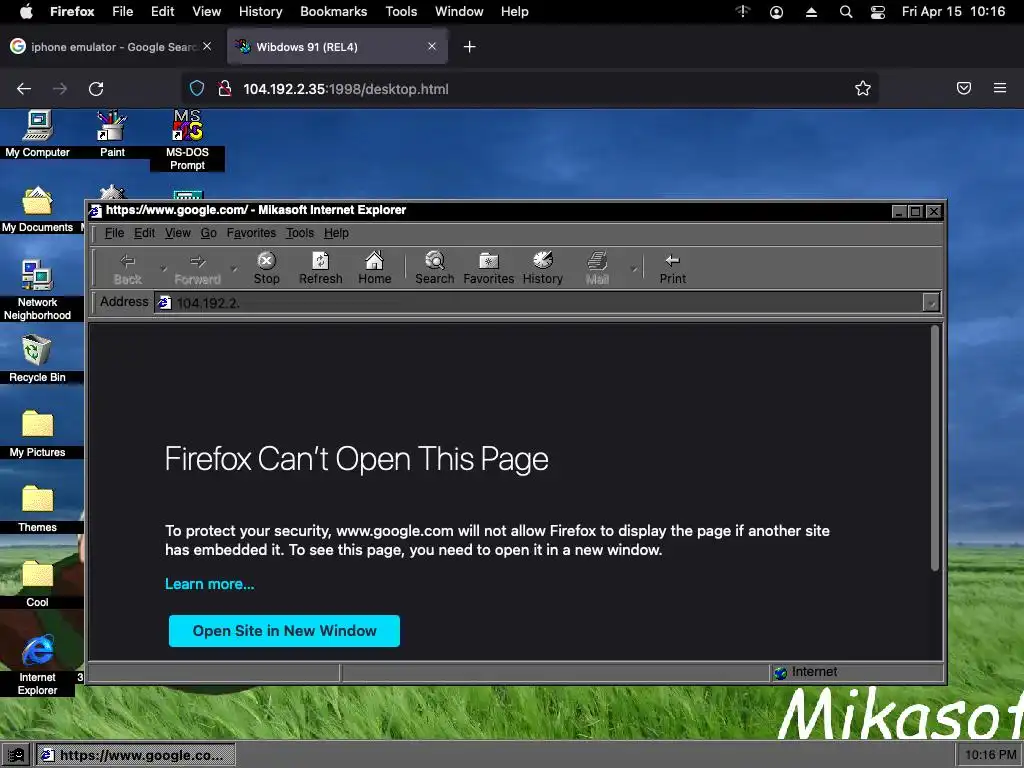
Task: Close the Wibdows 91 tab
Action: click(432, 46)
